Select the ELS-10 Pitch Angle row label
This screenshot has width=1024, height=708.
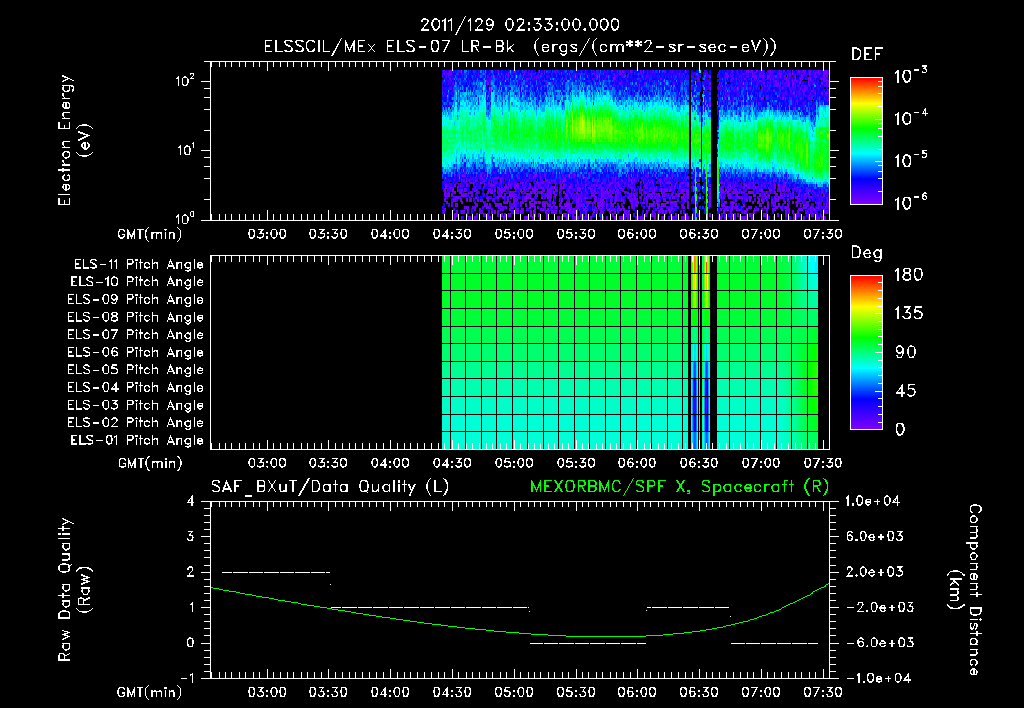coord(137,282)
